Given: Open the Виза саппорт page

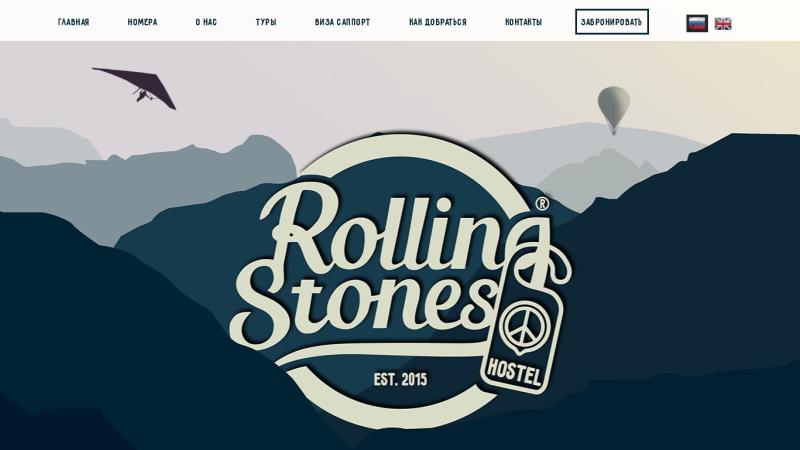Looking at the screenshot, I should click(x=342, y=22).
